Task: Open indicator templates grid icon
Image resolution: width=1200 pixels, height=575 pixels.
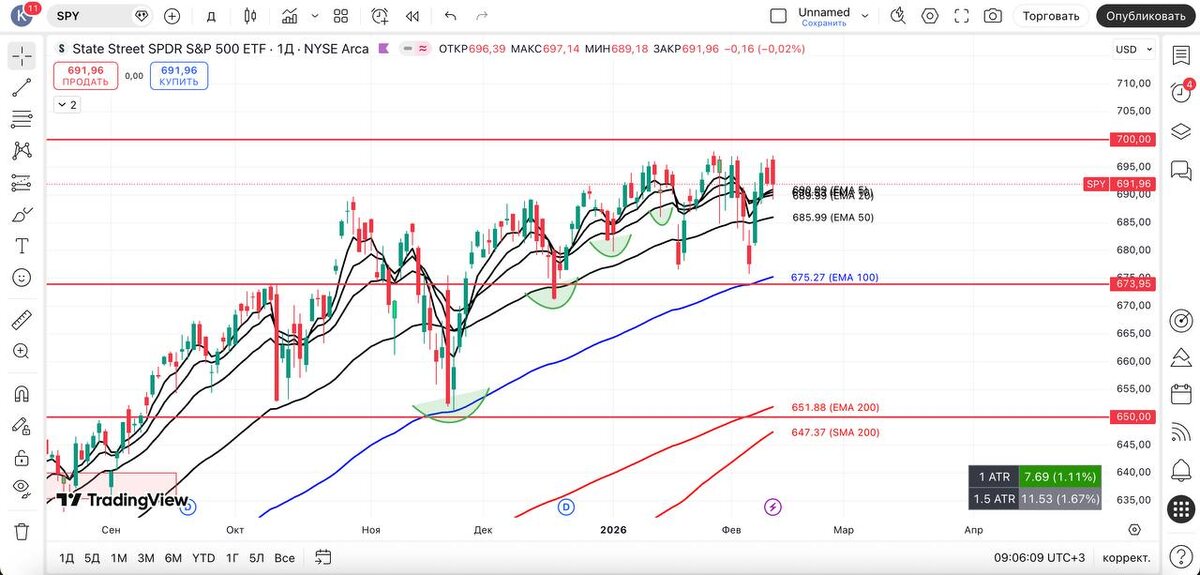Action: click(341, 16)
